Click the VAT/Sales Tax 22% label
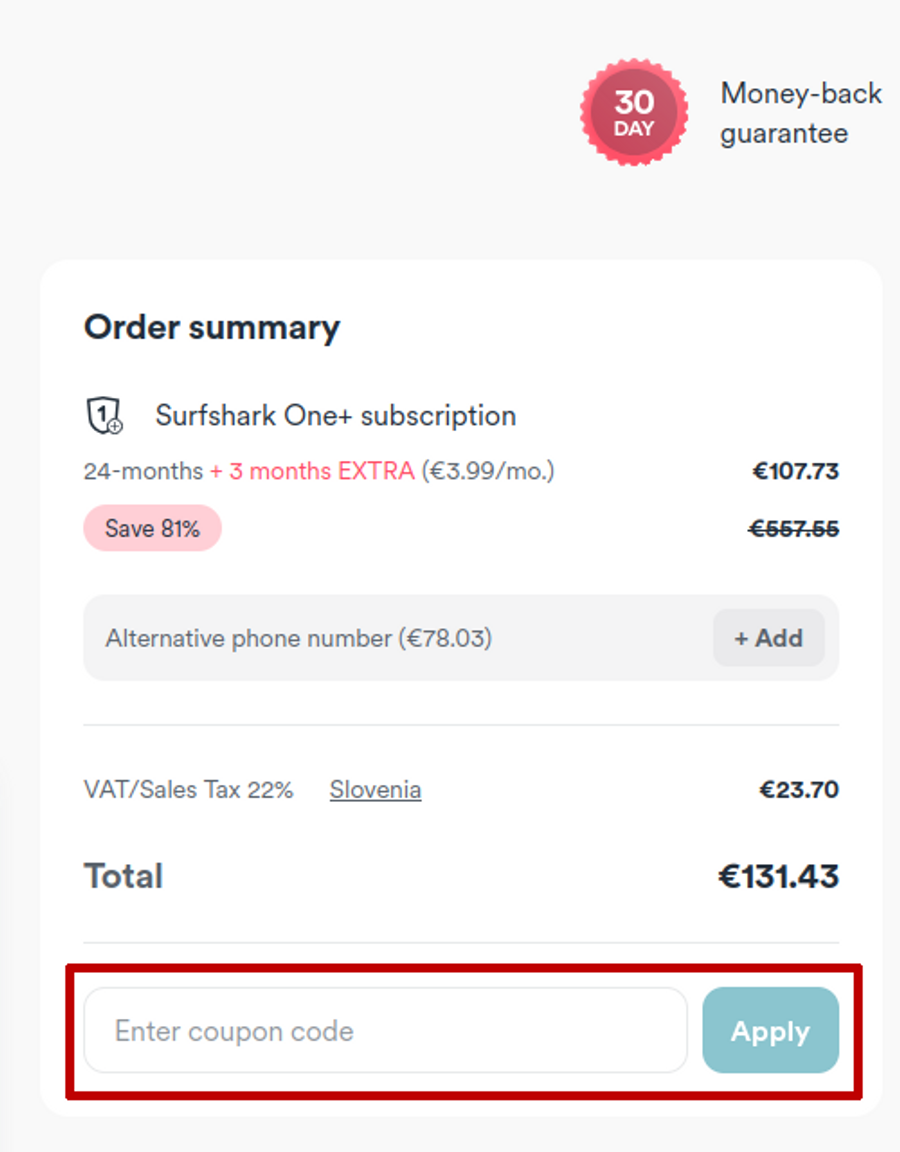Viewport: 900px width, 1152px height. pos(189,790)
